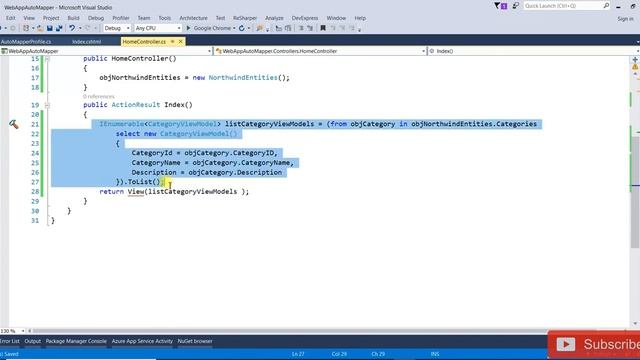
Task: Open the Azure App Service Activity tab
Action: point(142,341)
